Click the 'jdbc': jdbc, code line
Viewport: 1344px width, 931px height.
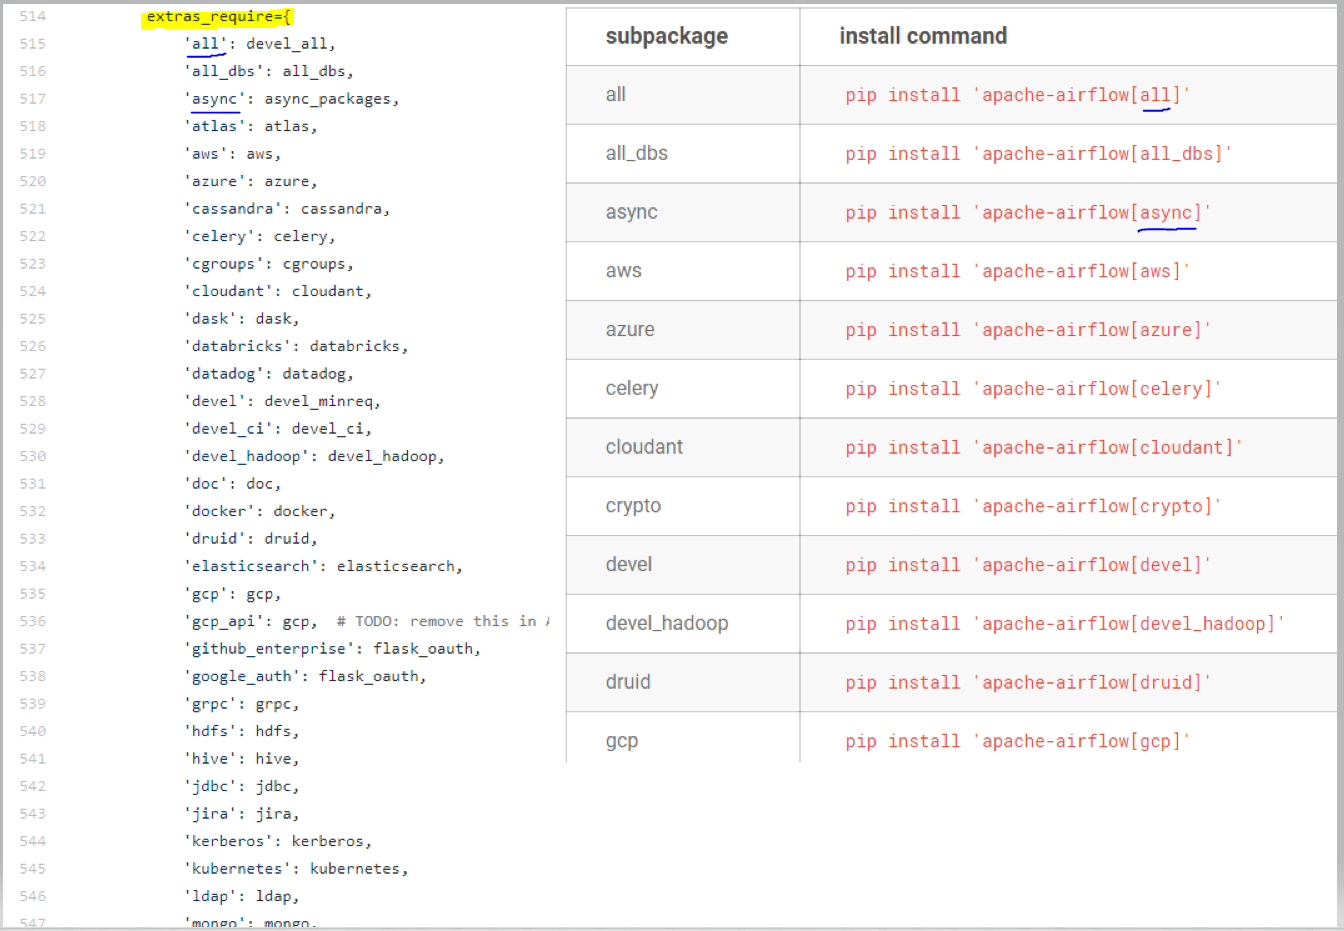[242, 786]
